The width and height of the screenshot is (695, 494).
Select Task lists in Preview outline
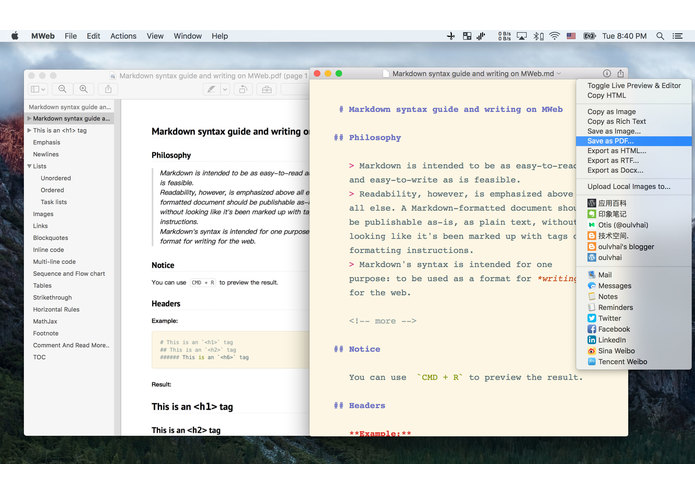[x=54, y=202]
